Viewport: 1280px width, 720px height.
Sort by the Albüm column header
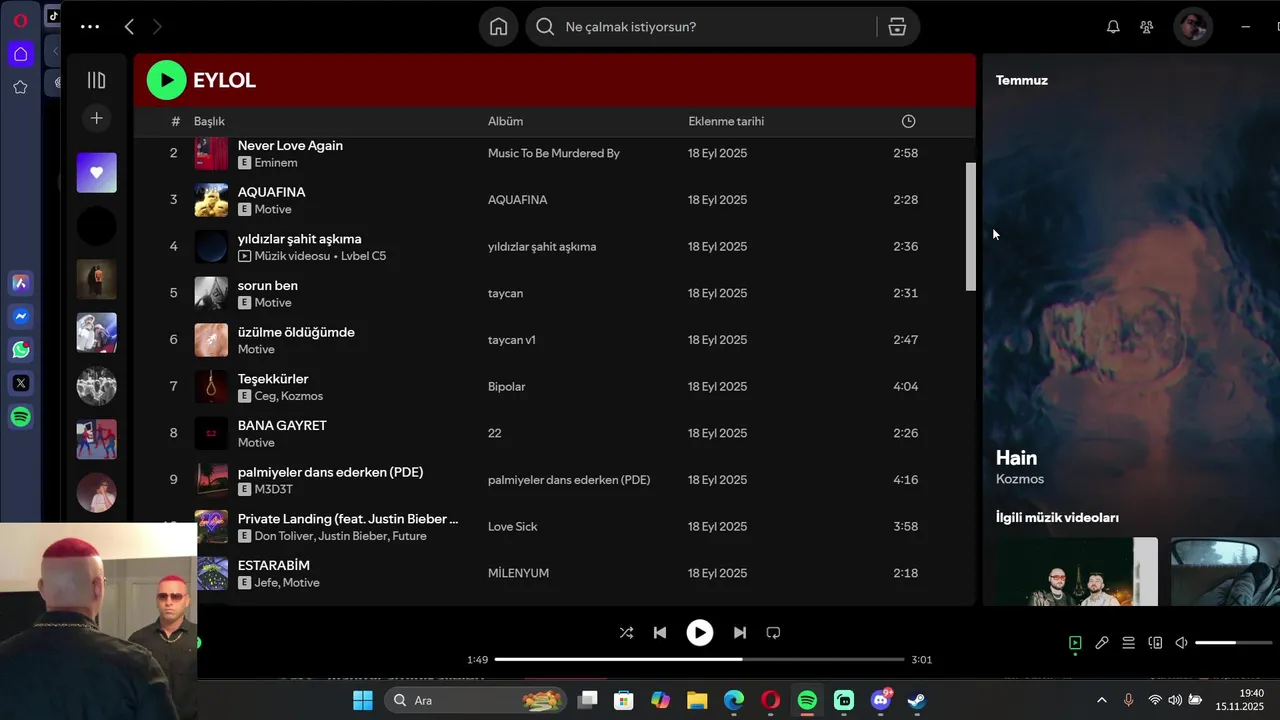pos(505,121)
